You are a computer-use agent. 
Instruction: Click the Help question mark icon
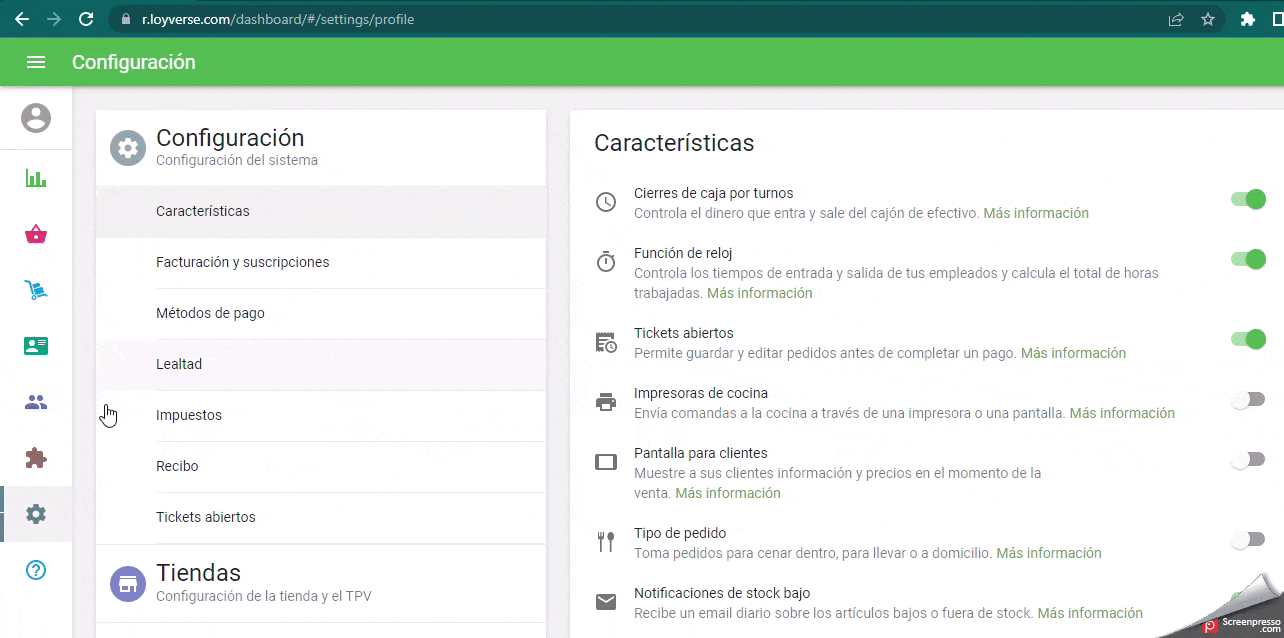tap(36, 570)
